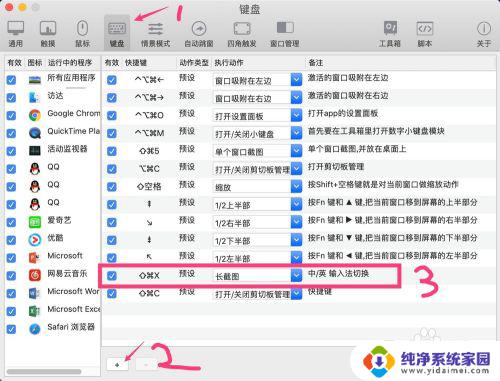Viewport: 500px width, 381px height.
Task: Open the 缩放 action dropdown
Action: (296, 187)
